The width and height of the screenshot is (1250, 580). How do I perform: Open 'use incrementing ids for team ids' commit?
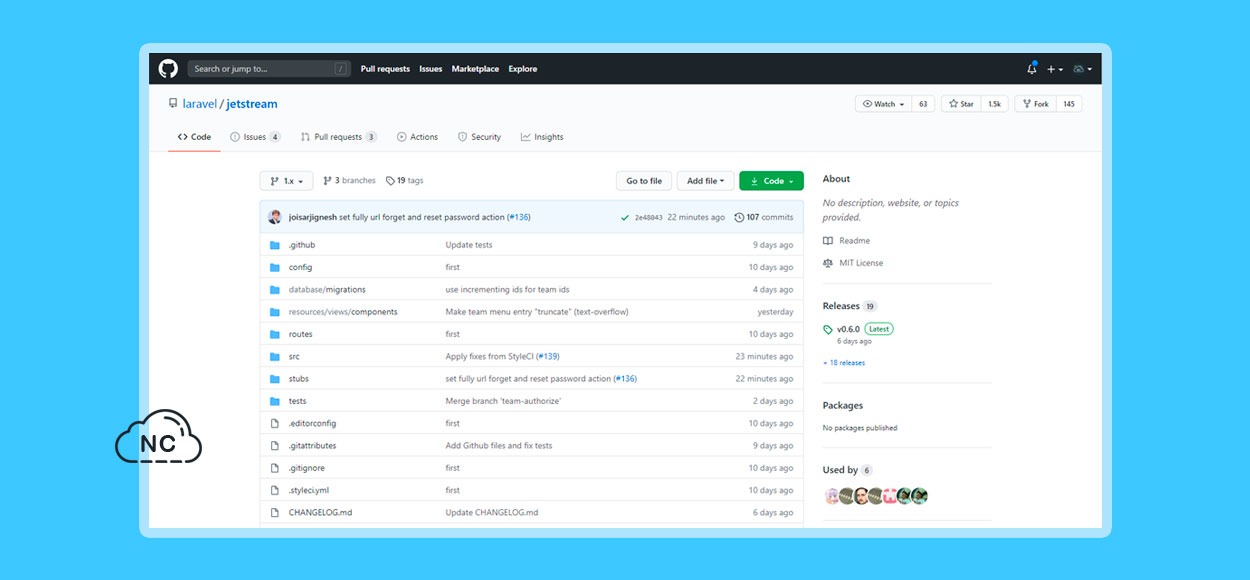tap(507, 290)
